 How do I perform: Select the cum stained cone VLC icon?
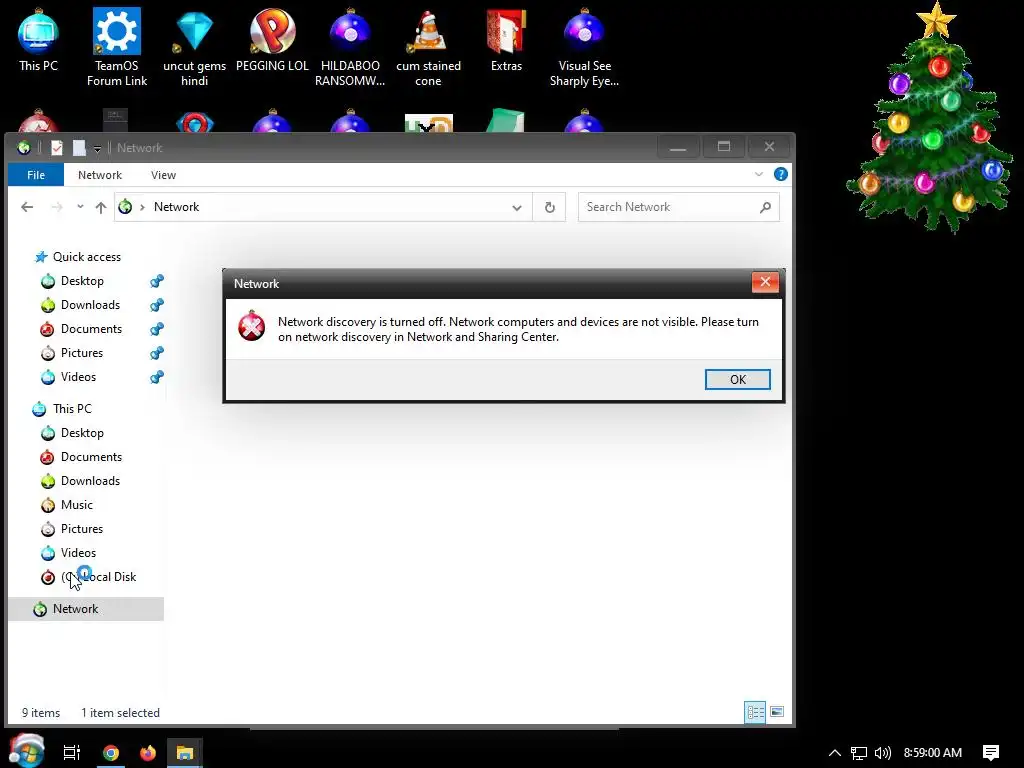coord(428,47)
